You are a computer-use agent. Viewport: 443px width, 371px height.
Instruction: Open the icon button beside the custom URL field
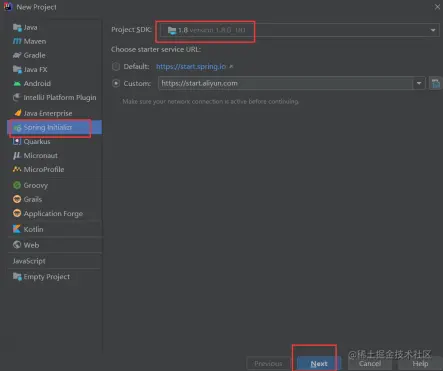435,83
